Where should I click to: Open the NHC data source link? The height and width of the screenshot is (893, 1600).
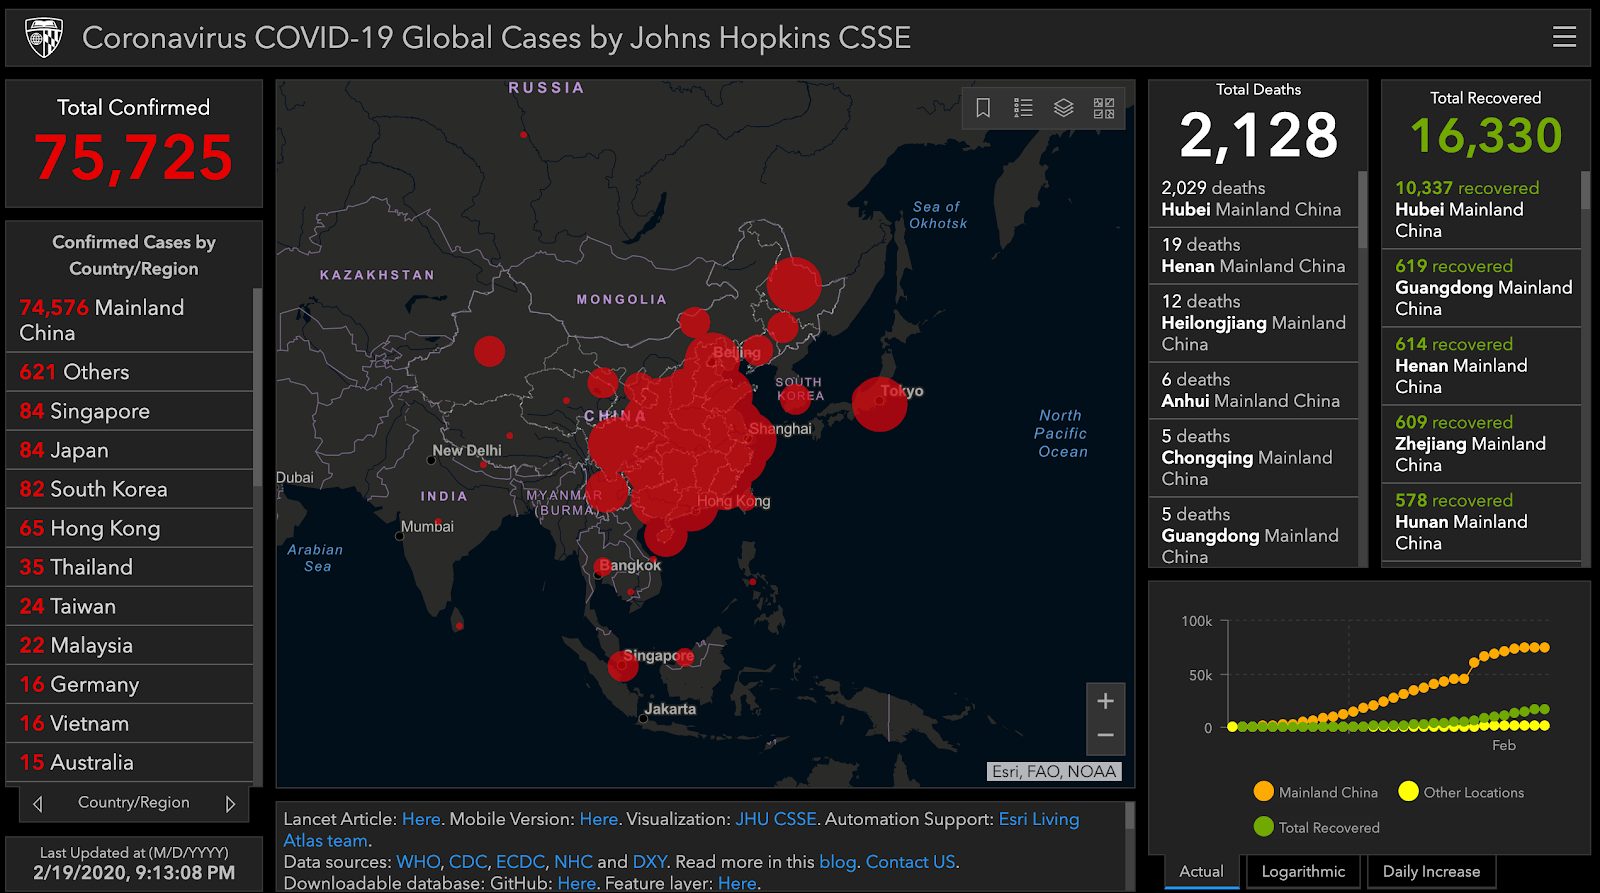[573, 862]
